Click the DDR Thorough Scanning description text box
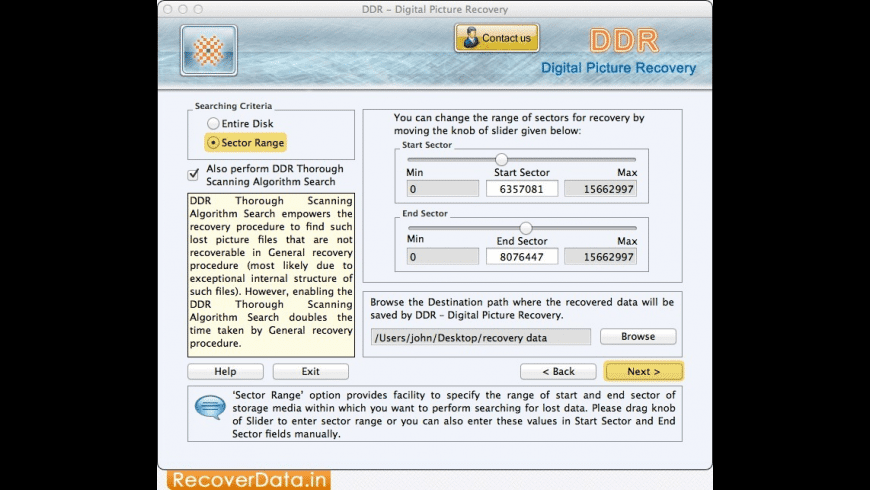This screenshot has width=870, height=490. (271, 275)
